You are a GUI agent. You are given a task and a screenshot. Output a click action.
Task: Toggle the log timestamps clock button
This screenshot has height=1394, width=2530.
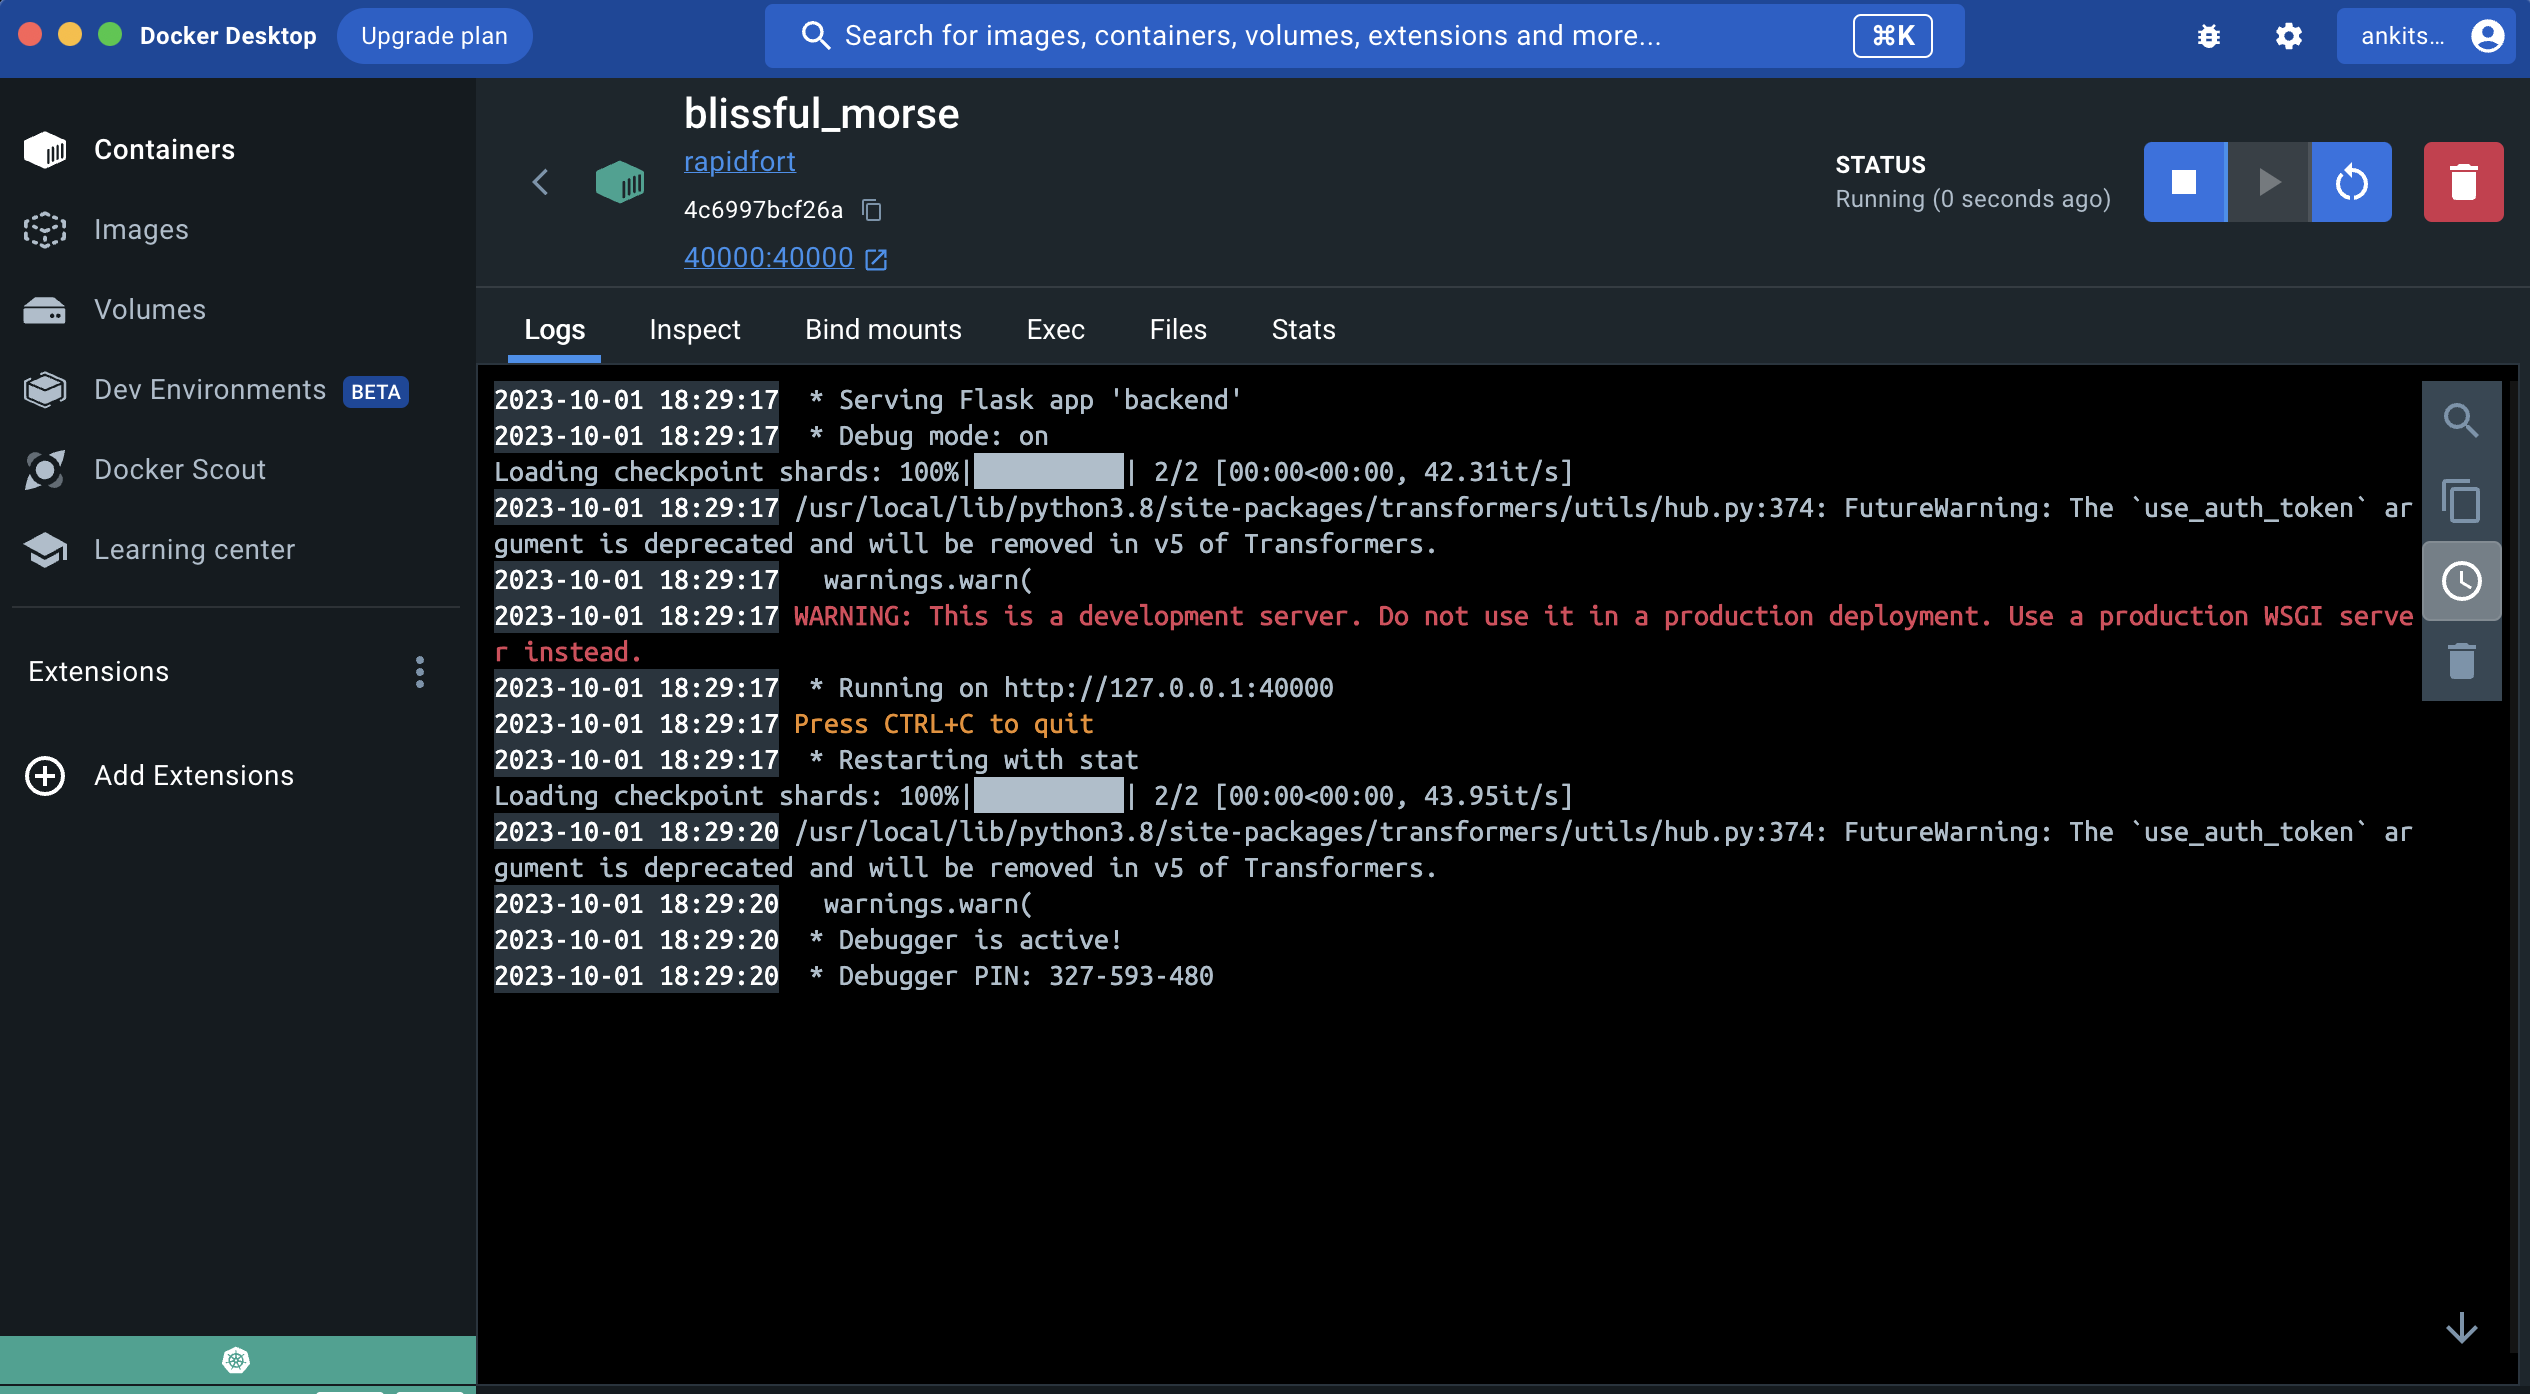click(x=2460, y=581)
